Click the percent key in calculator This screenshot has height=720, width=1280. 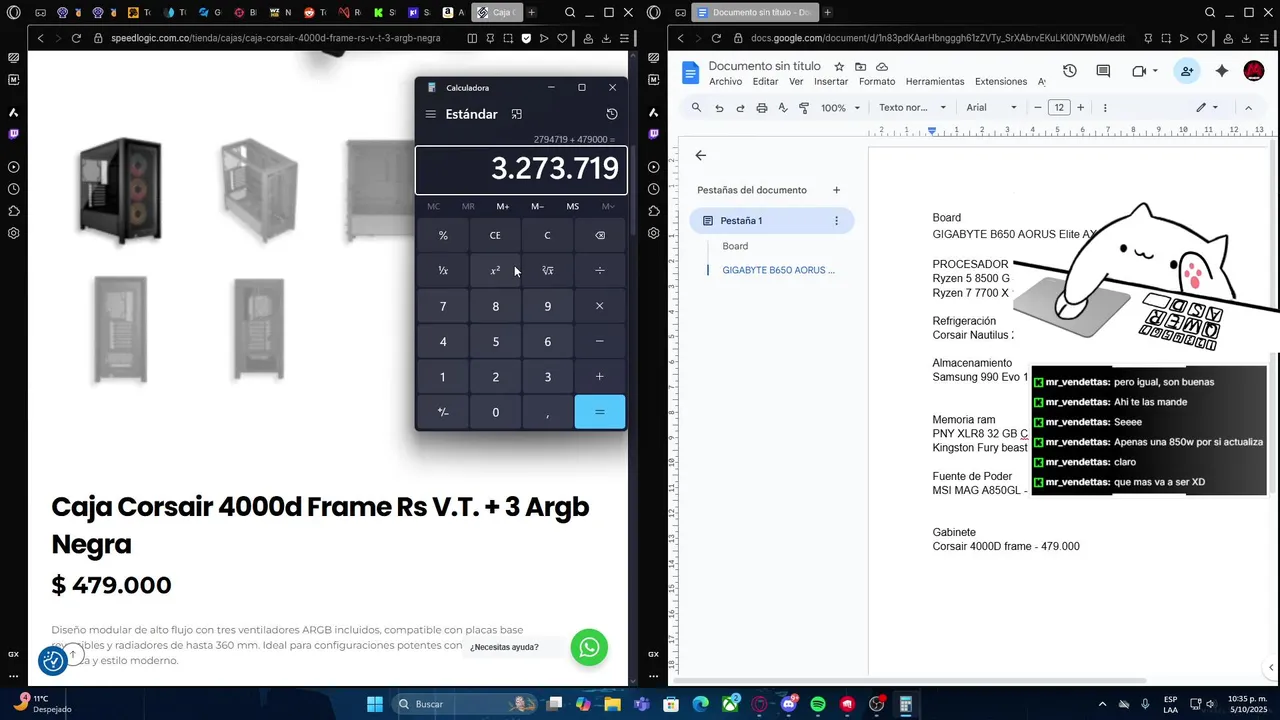click(443, 236)
